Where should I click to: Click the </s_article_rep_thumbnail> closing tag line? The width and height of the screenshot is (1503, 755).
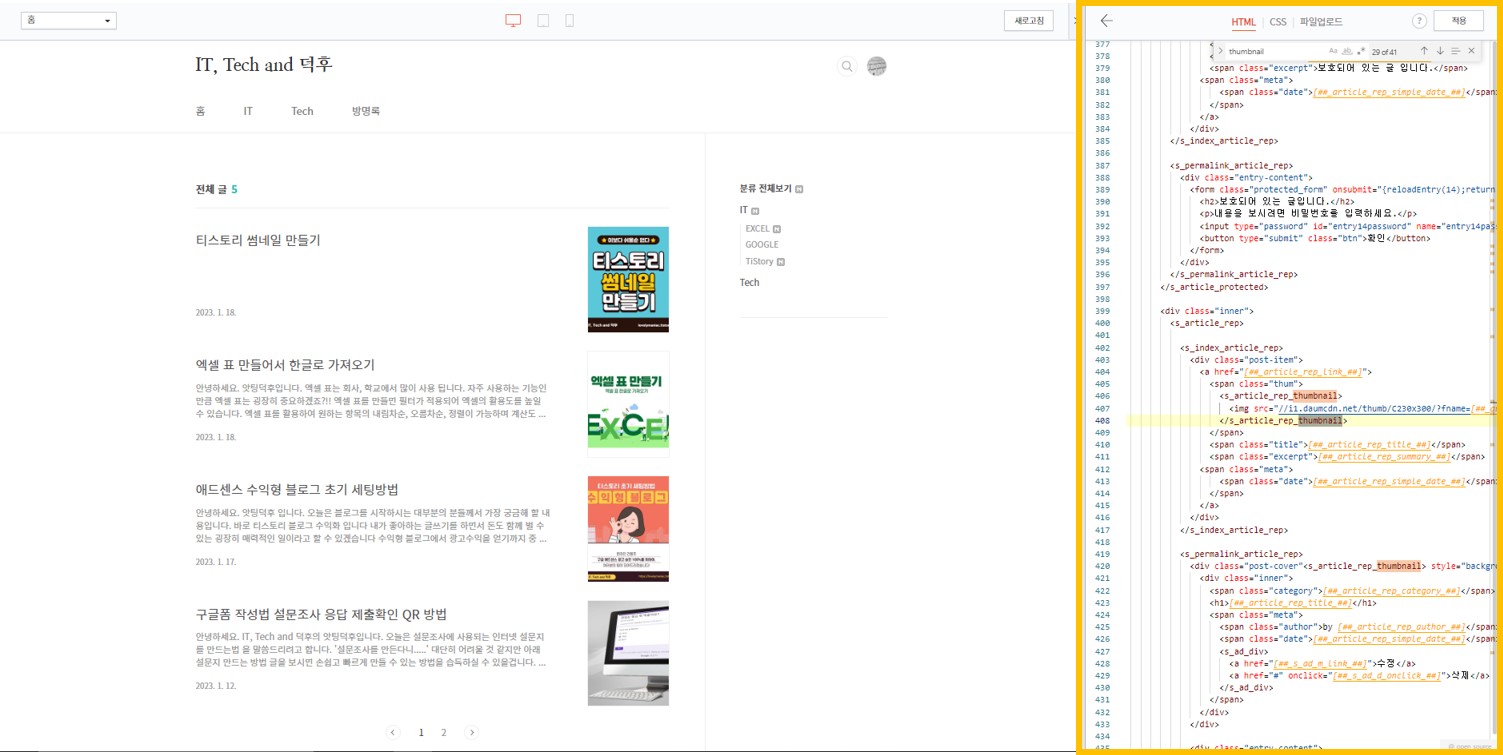pyautogui.click(x=1283, y=420)
